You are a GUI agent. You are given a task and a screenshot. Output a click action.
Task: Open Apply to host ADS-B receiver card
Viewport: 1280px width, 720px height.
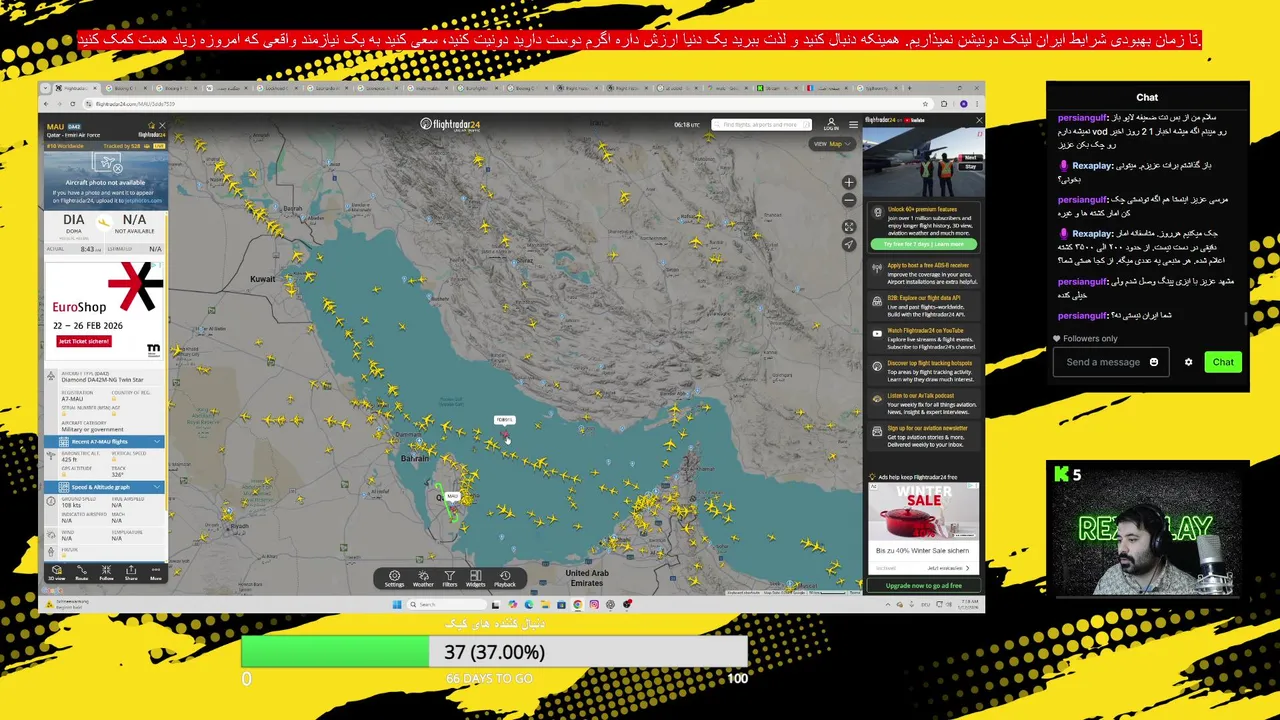924,274
